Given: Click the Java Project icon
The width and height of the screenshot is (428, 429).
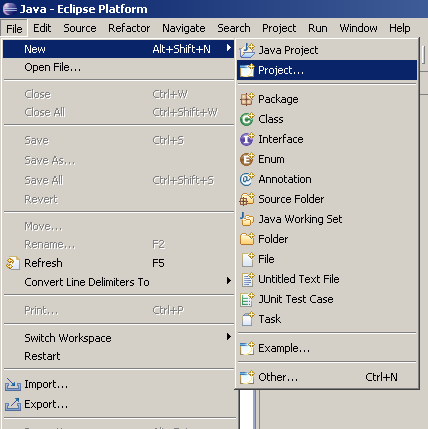Looking at the screenshot, I should [247, 50].
